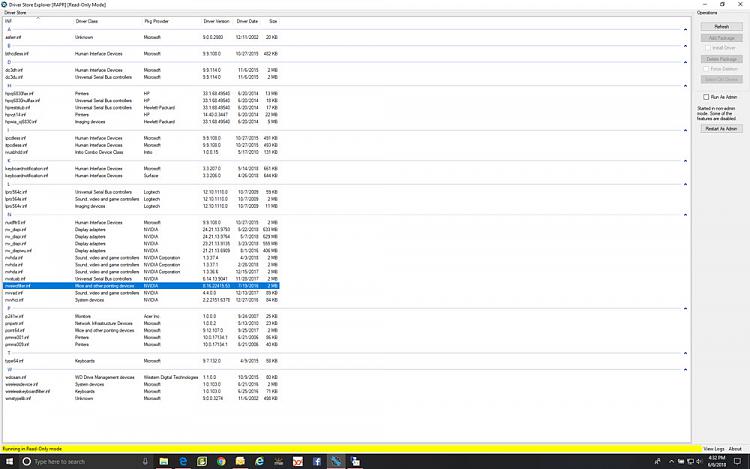
Task: Open Internet Explorer from the taskbar
Action: tap(259, 461)
